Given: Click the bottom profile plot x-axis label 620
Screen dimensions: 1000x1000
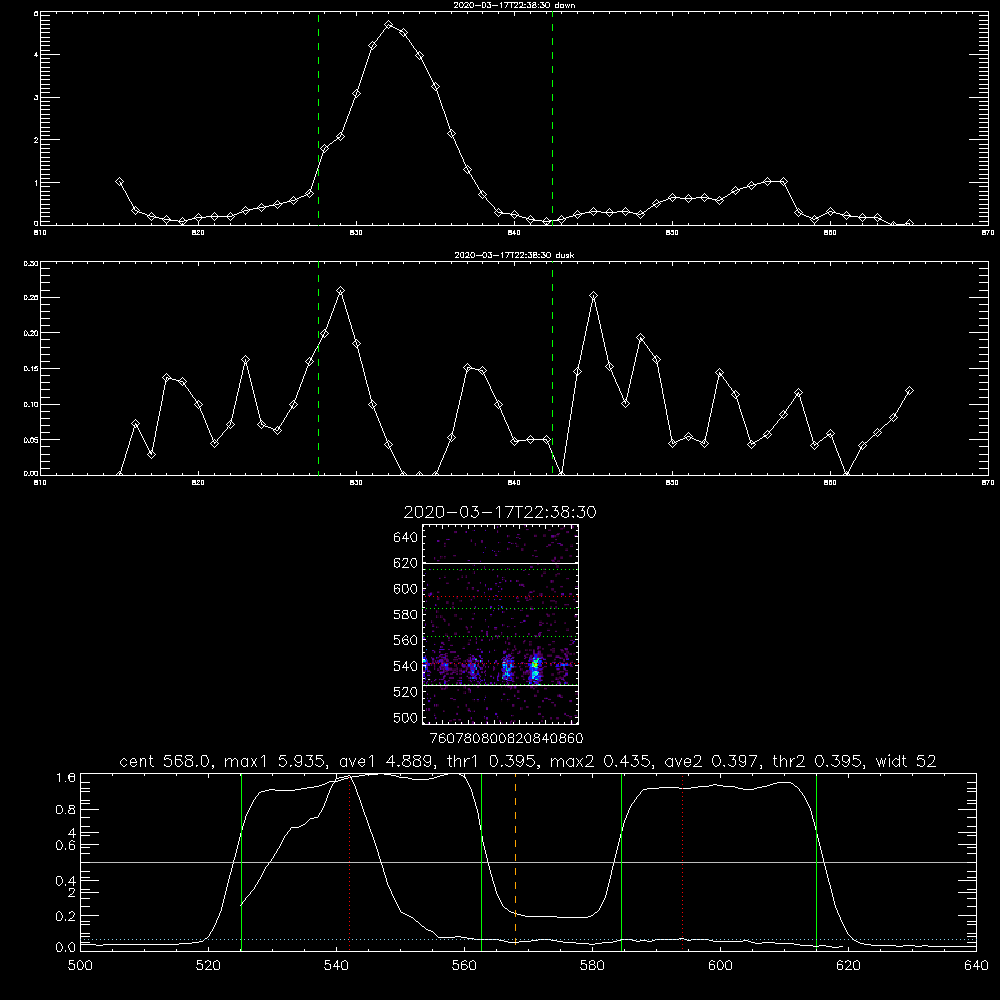Looking at the screenshot, I should [x=848, y=966].
